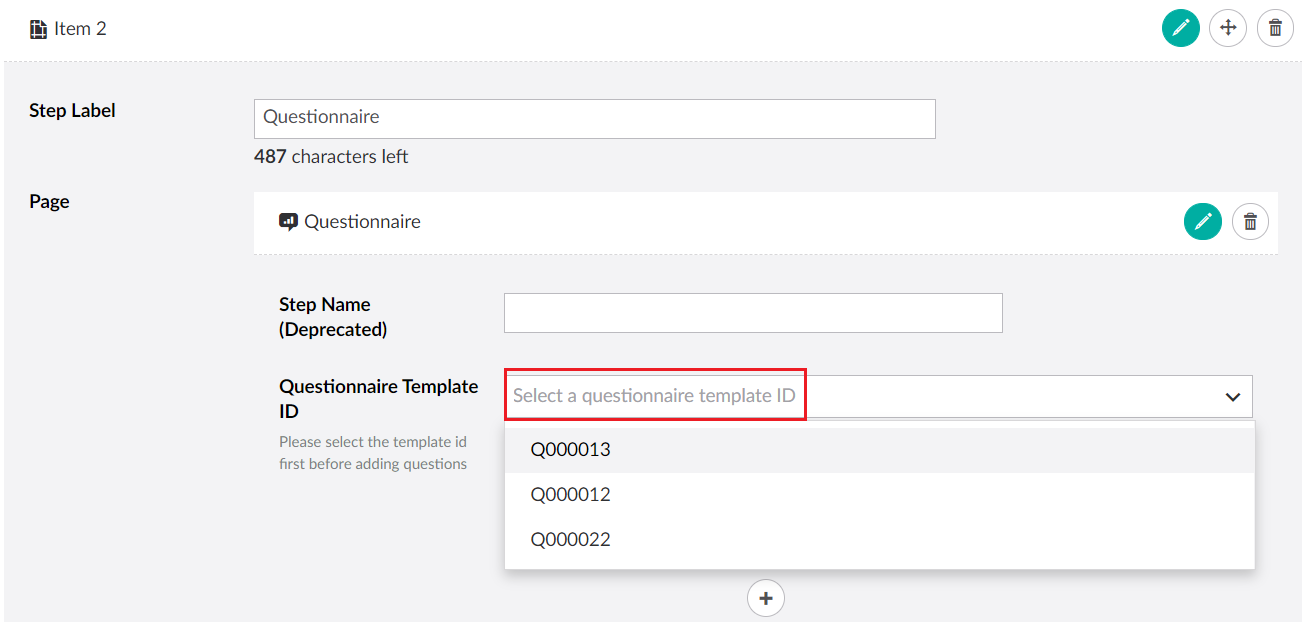1302x622 pixels.
Task: Click the move handle icon for Item 2
Action: [1227, 28]
